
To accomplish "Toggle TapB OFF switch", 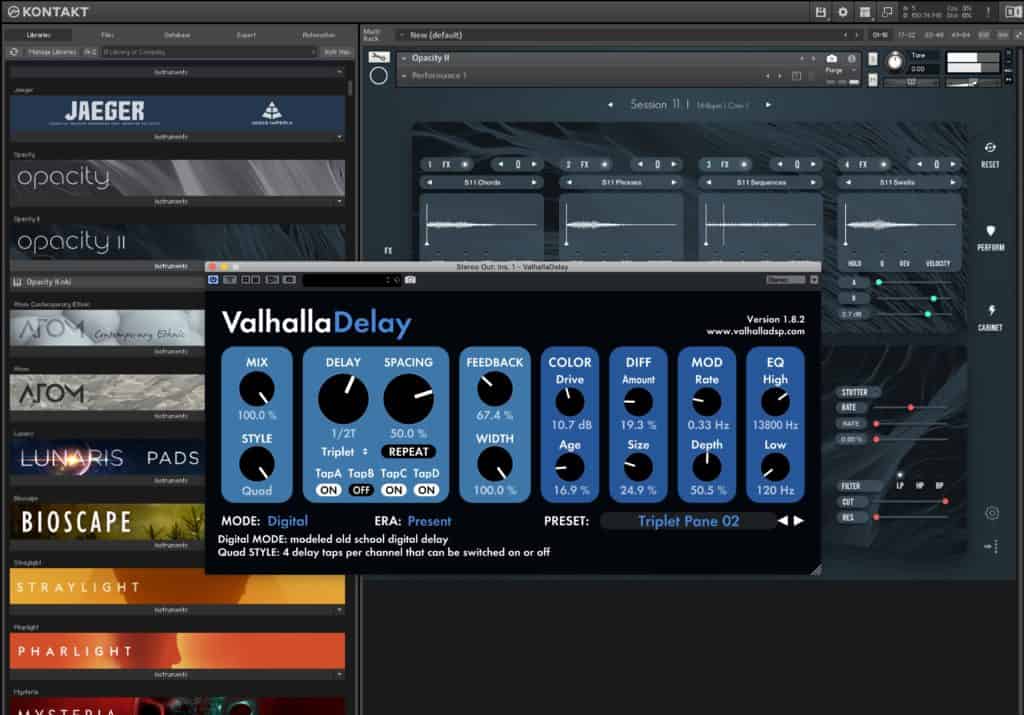I will [x=361, y=490].
